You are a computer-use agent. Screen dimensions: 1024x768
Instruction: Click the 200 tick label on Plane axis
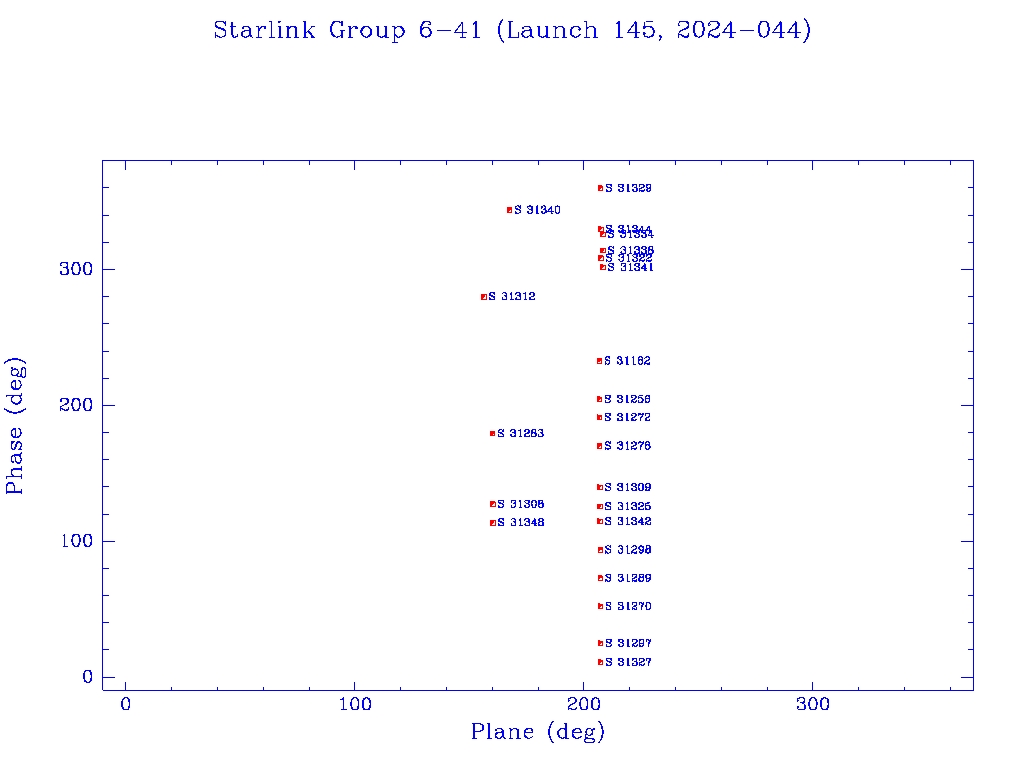coord(584,704)
